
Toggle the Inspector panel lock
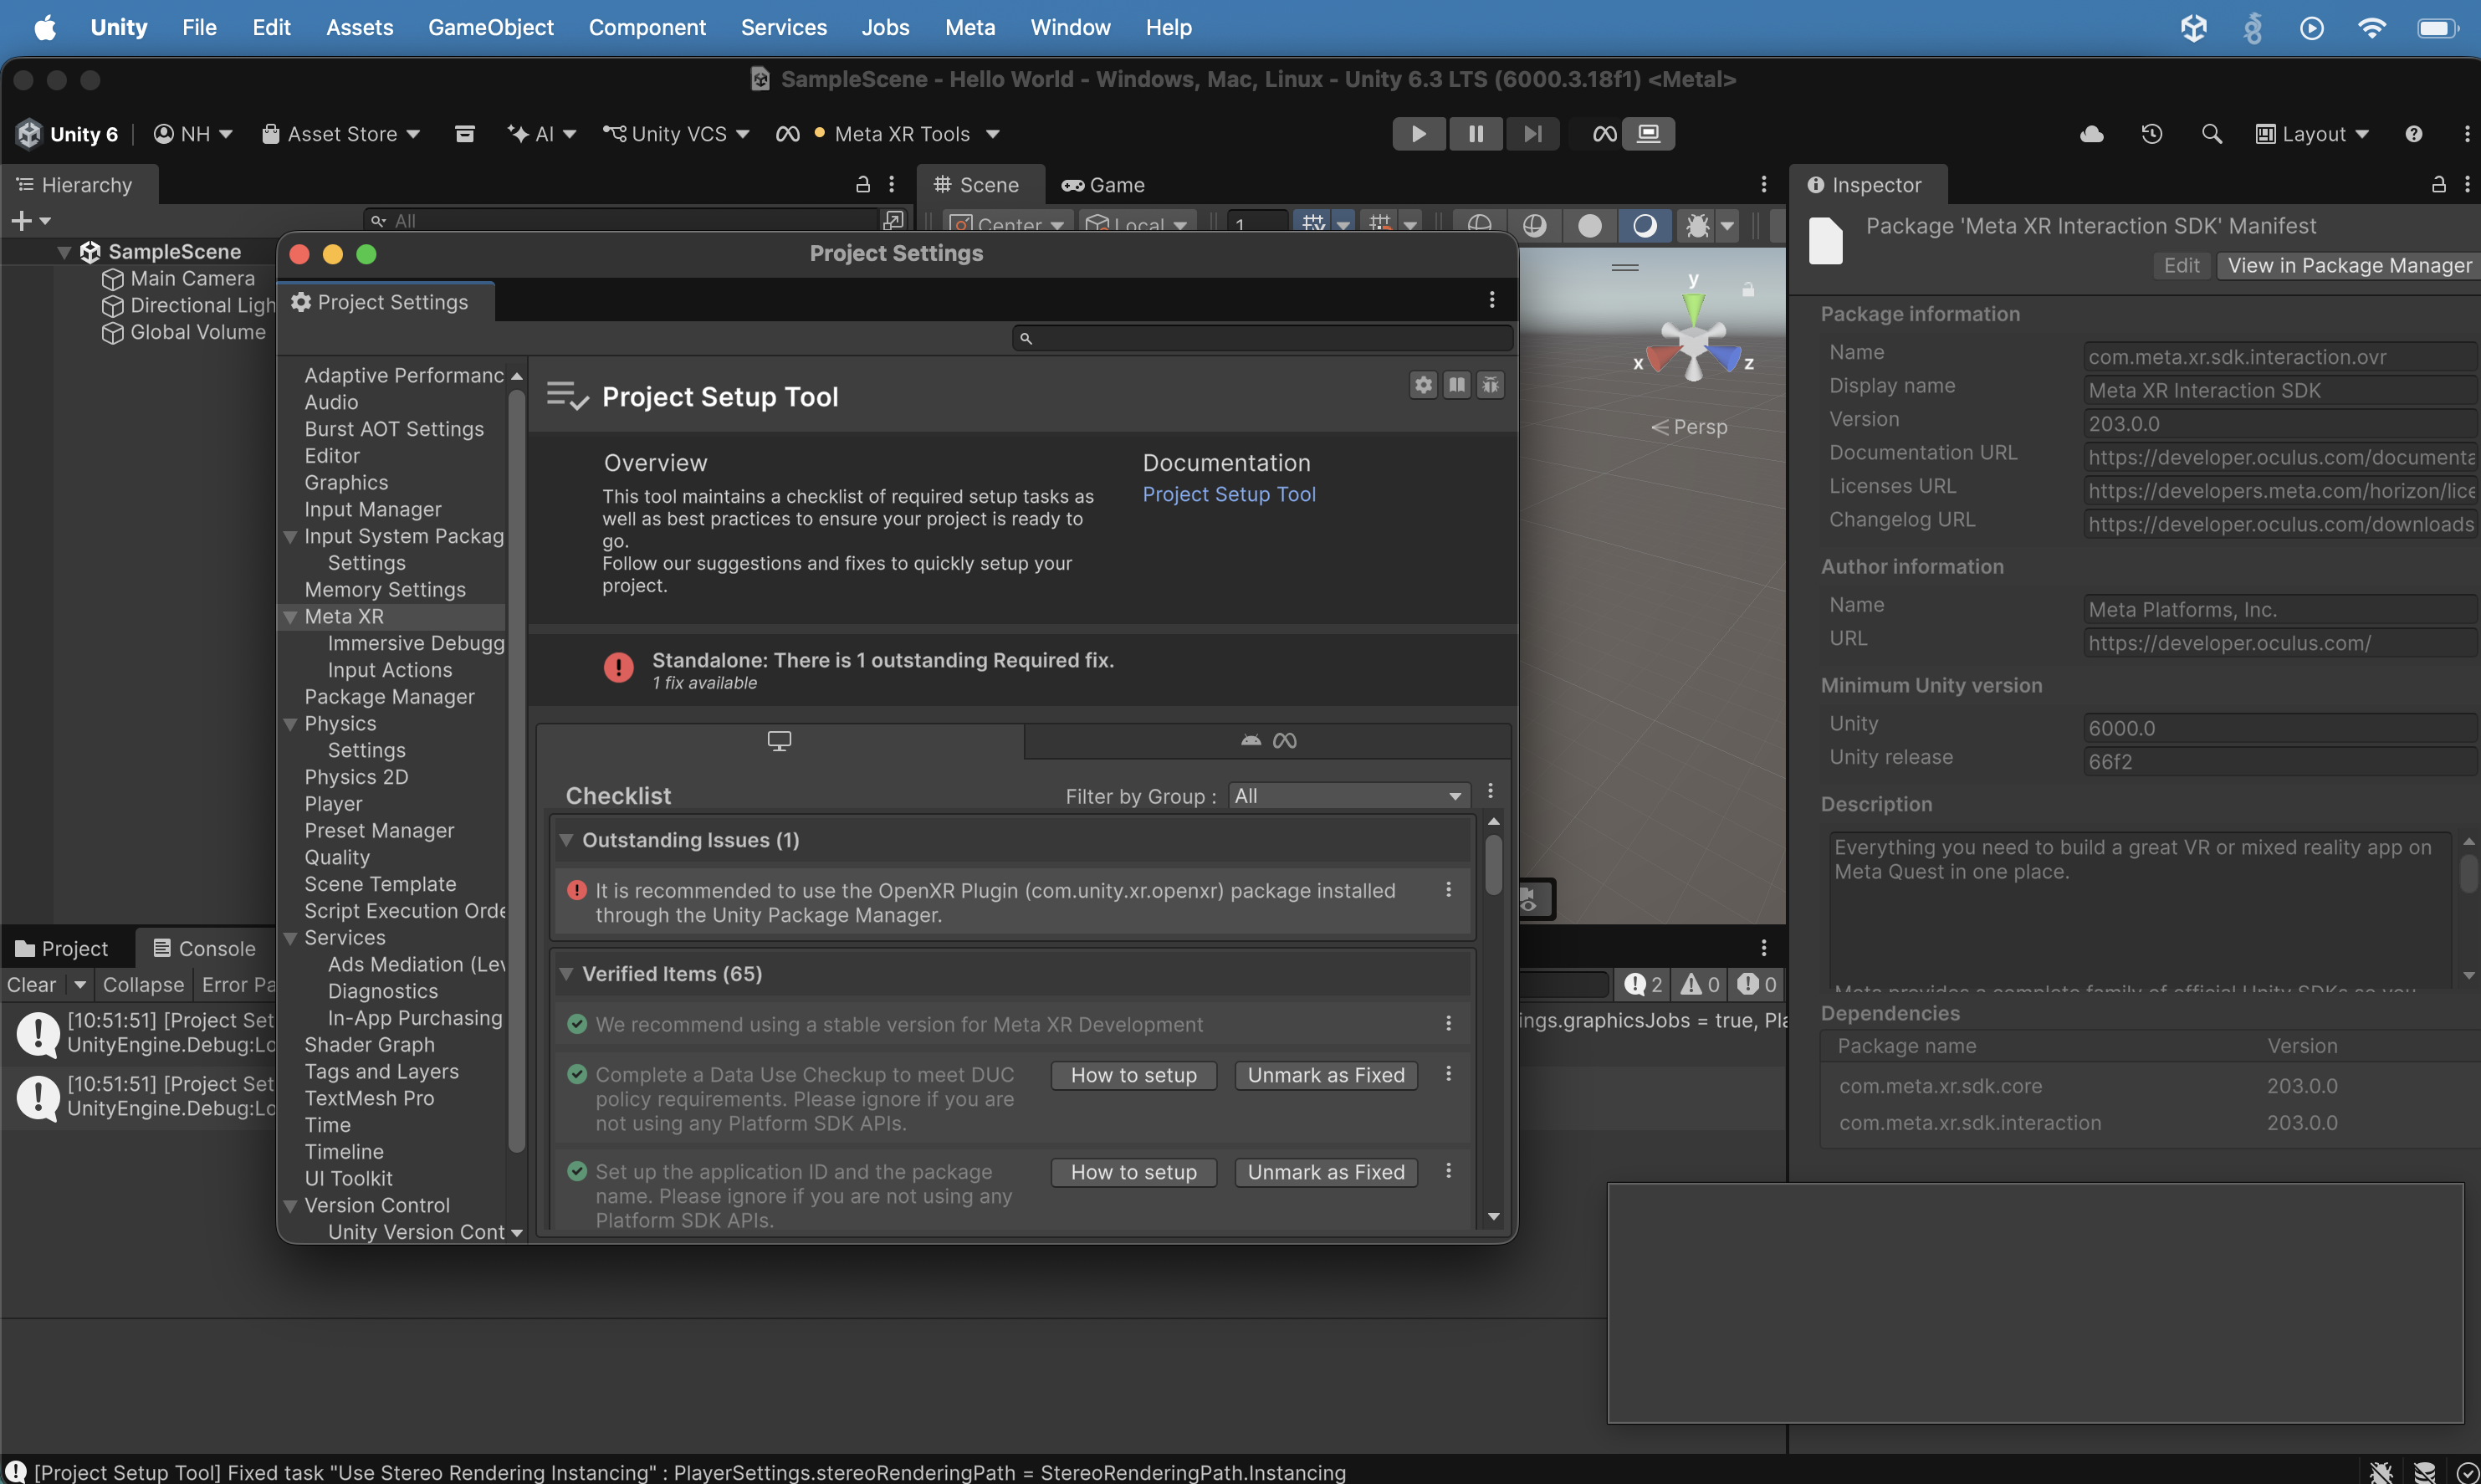click(x=2438, y=184)
